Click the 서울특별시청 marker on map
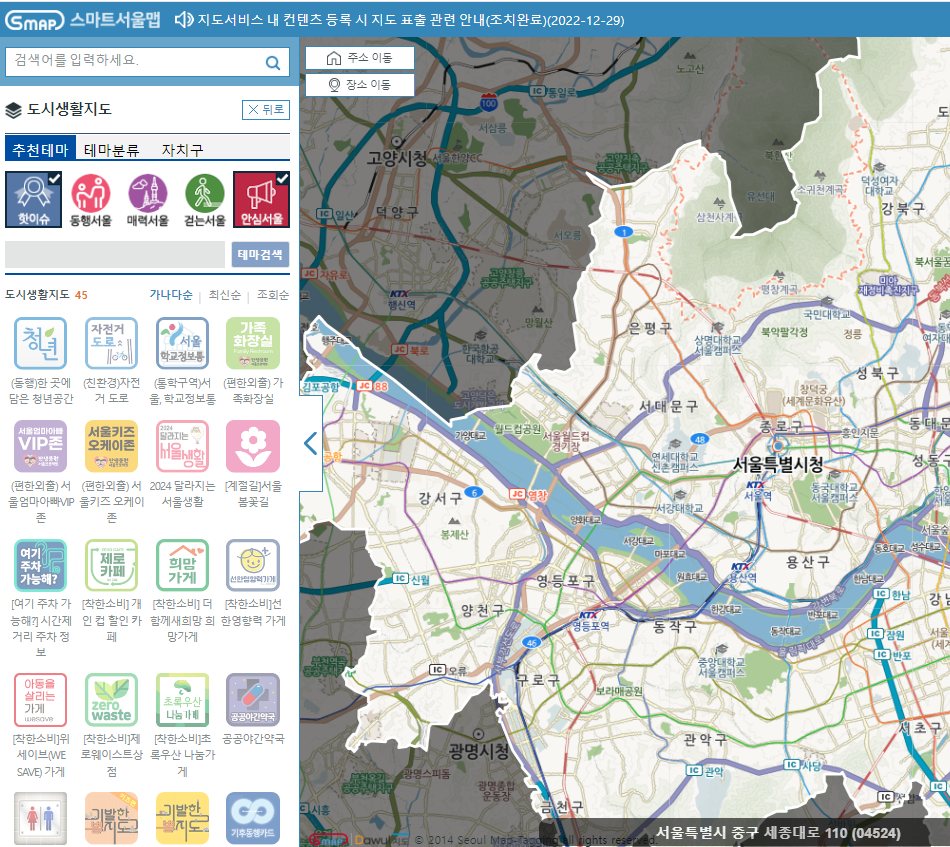Image resolution: width=950 pixels, height=847 pixels. point(778,447)
